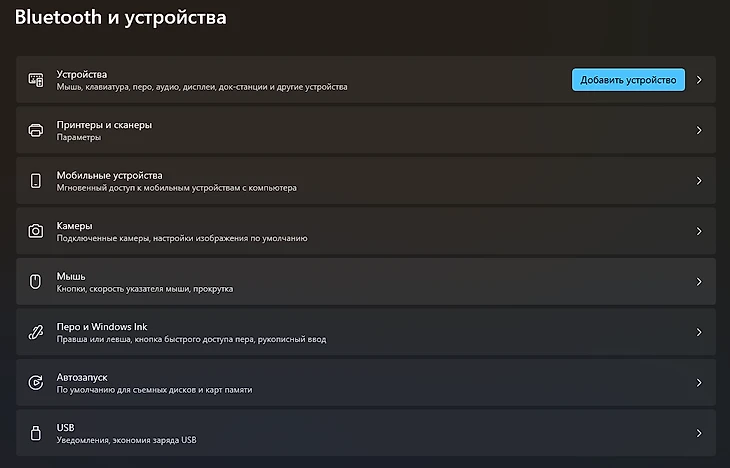Image resolution: width=730 pixels, height=468 pixels.
Task: Click the description 'Мышь, клавиатура, перо, аудио...'
Action: tap(202, 87)
